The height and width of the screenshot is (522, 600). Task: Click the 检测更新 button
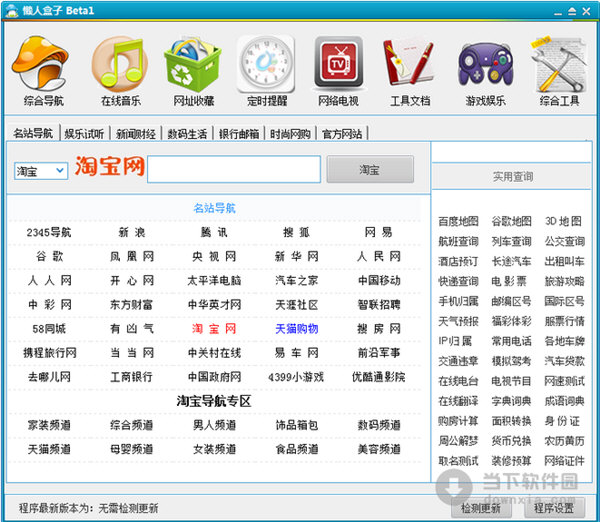point(481,508)
